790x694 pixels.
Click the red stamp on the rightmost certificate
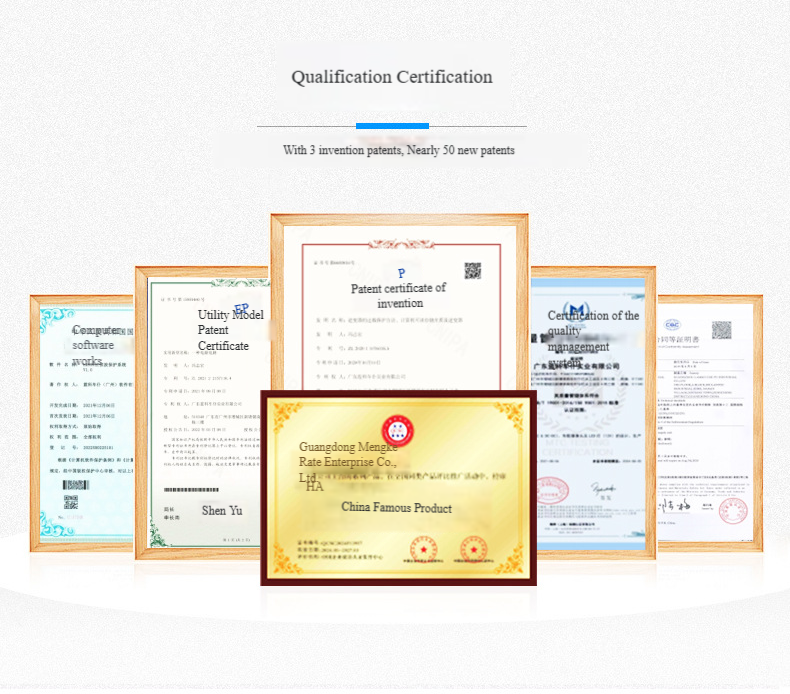pyautogui.click(x=732, y=509)
